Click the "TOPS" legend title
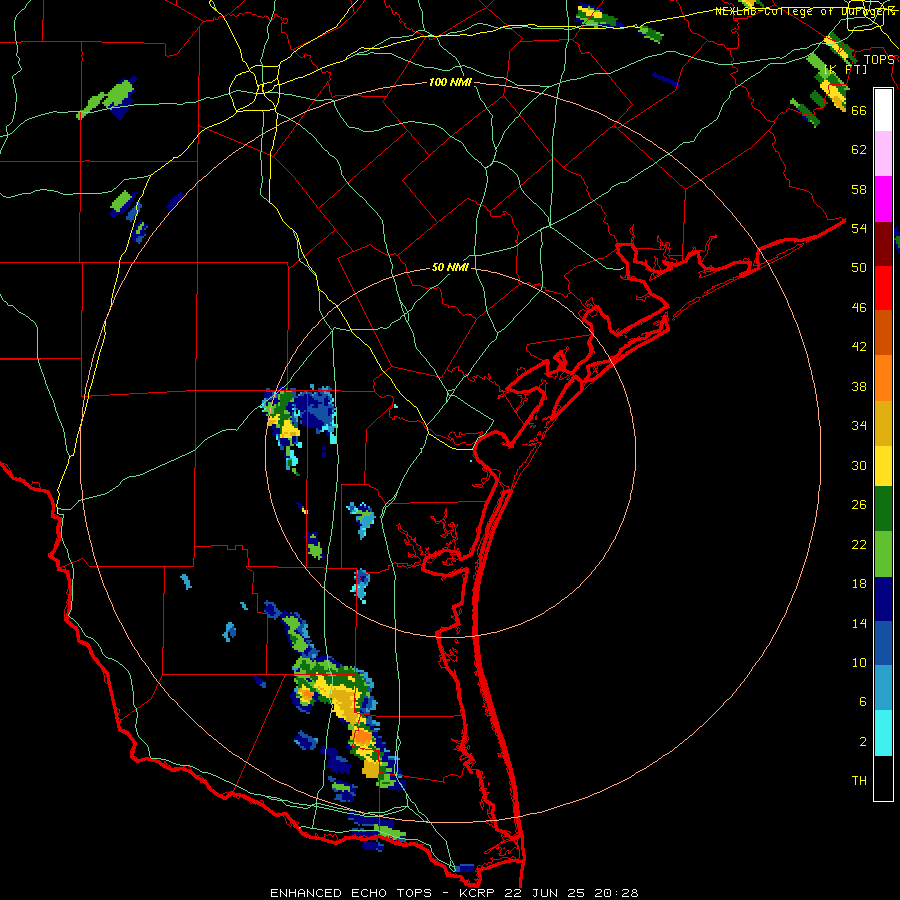900x900 pixels. tap(879, 60)
